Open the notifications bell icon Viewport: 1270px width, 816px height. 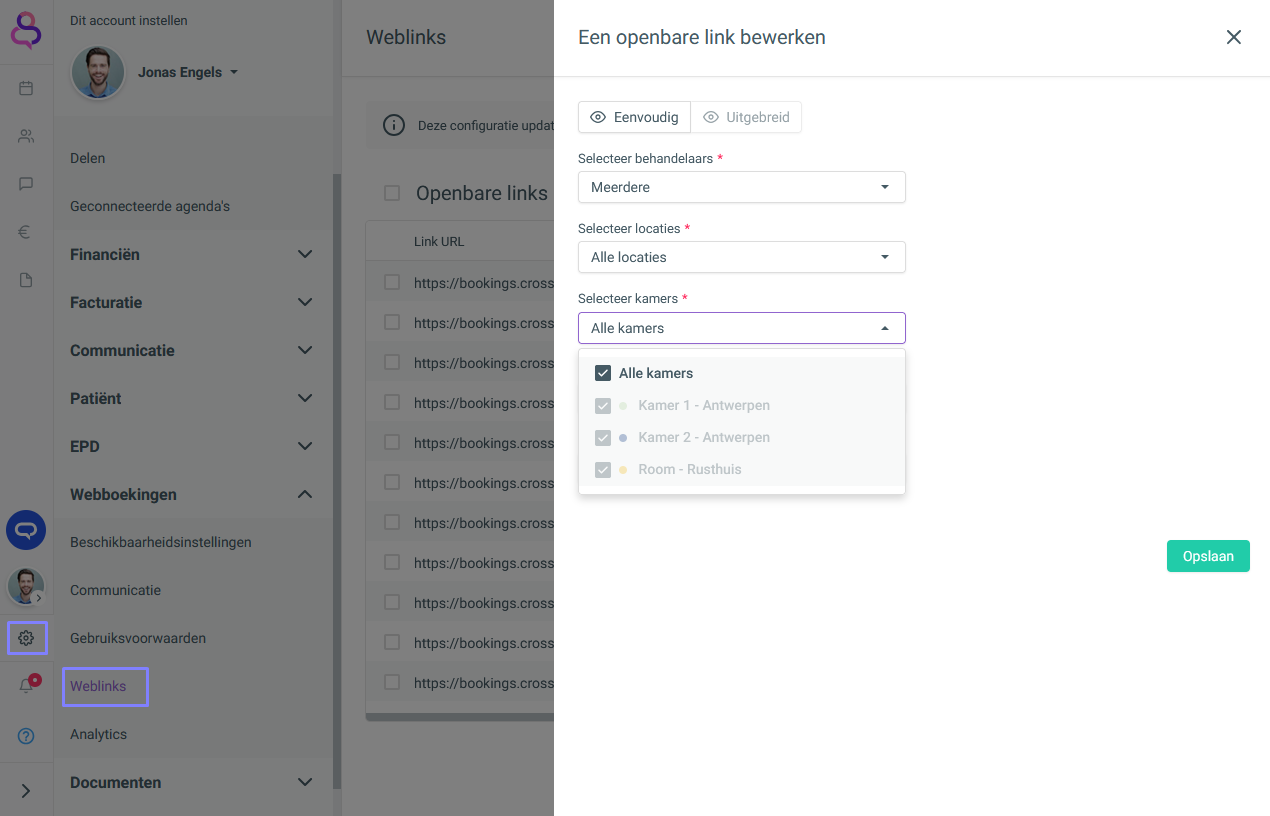click(26, 686)
